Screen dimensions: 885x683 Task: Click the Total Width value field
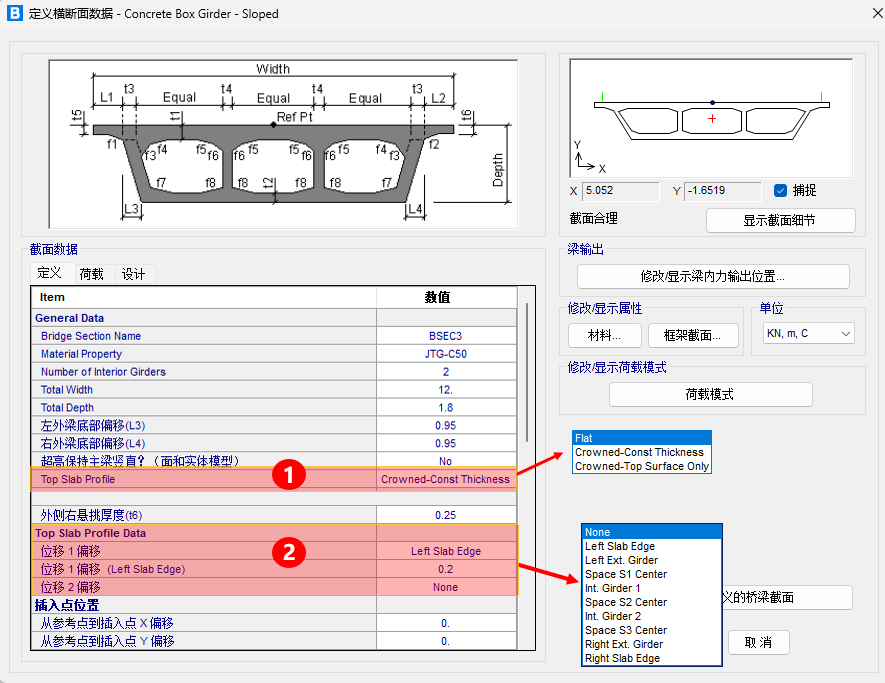445,390
